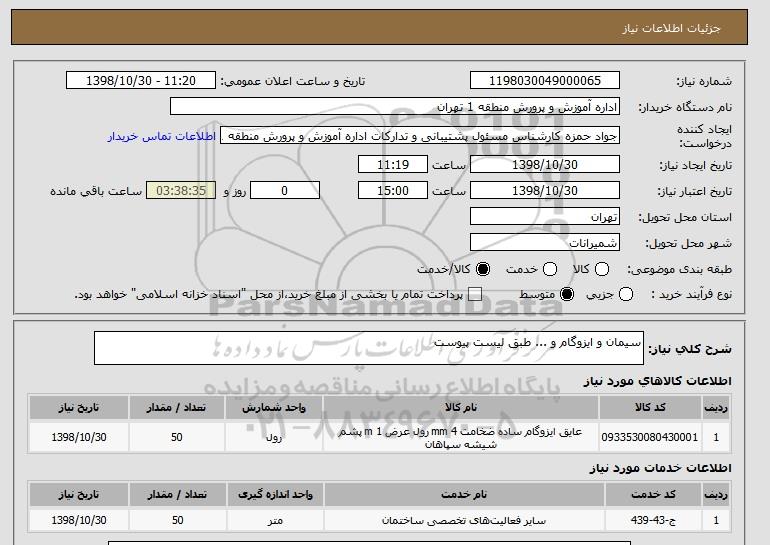
Task: Select the خدمت radio button
Action: pos(550,269)
